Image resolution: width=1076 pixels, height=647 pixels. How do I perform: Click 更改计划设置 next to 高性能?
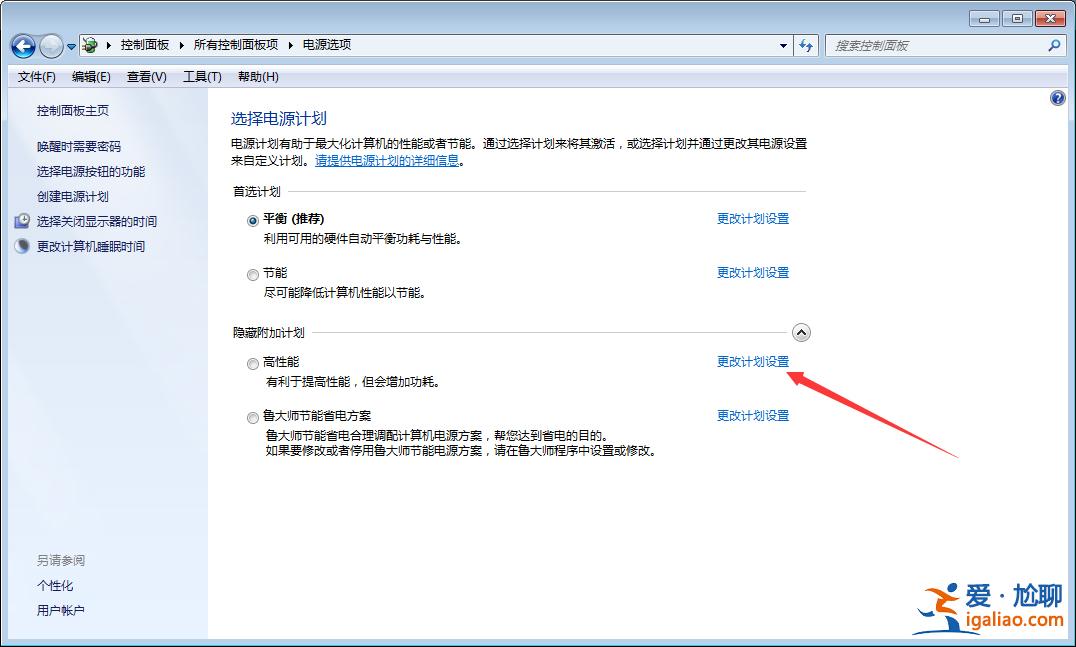point(752,361)
